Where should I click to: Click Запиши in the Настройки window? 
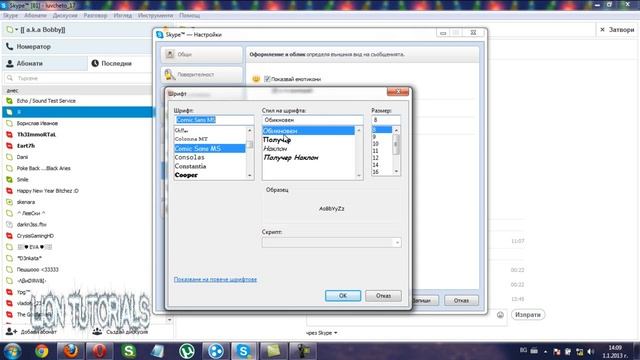(x=422, y=300)
